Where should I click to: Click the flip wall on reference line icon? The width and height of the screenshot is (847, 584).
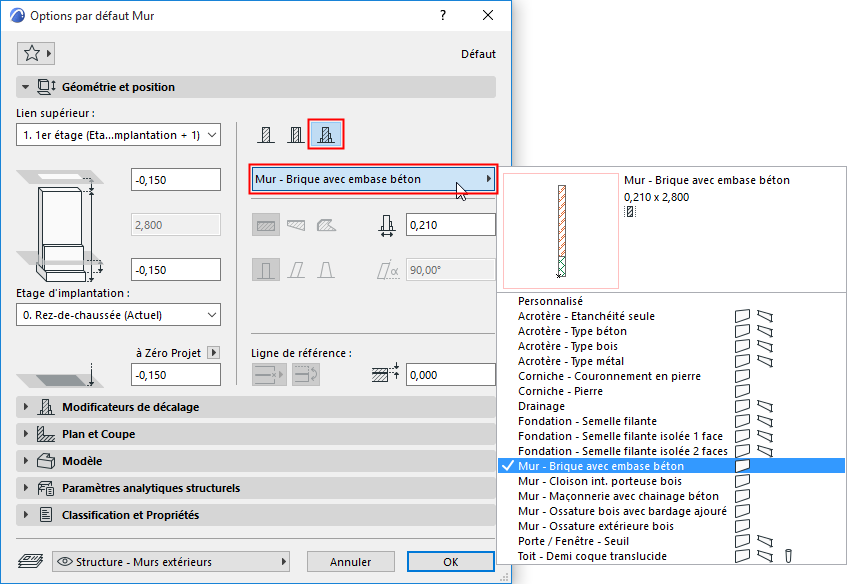(306, 374)
